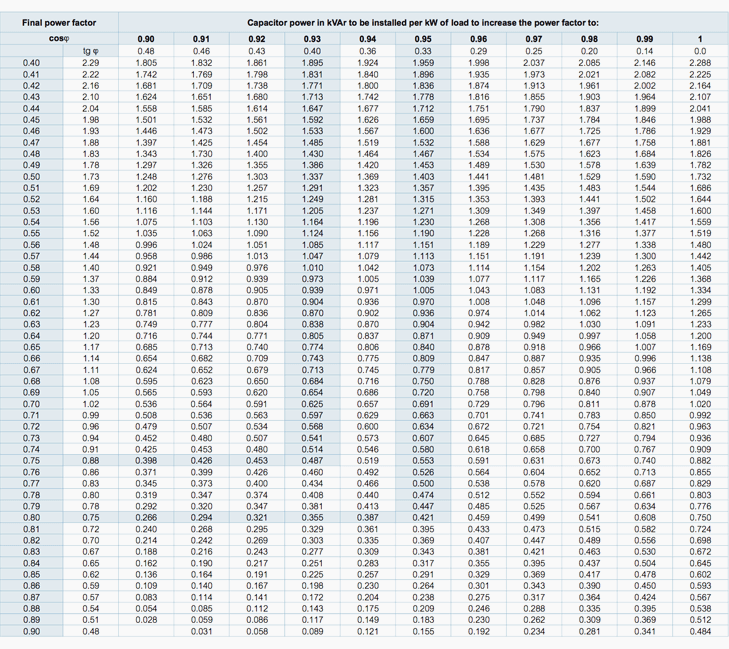Click 2.146 in row 0.40, column 0.99

click(645, 63)
